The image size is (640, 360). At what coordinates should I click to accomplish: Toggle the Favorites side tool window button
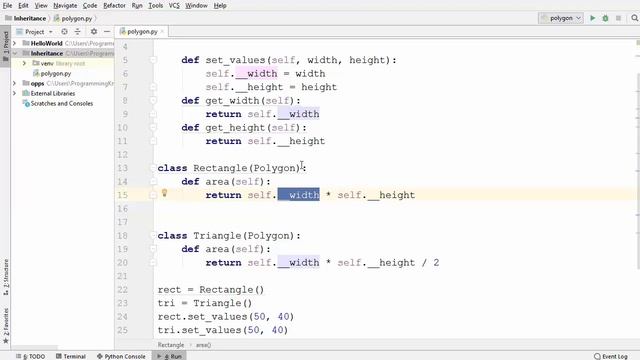coord(6,326)
